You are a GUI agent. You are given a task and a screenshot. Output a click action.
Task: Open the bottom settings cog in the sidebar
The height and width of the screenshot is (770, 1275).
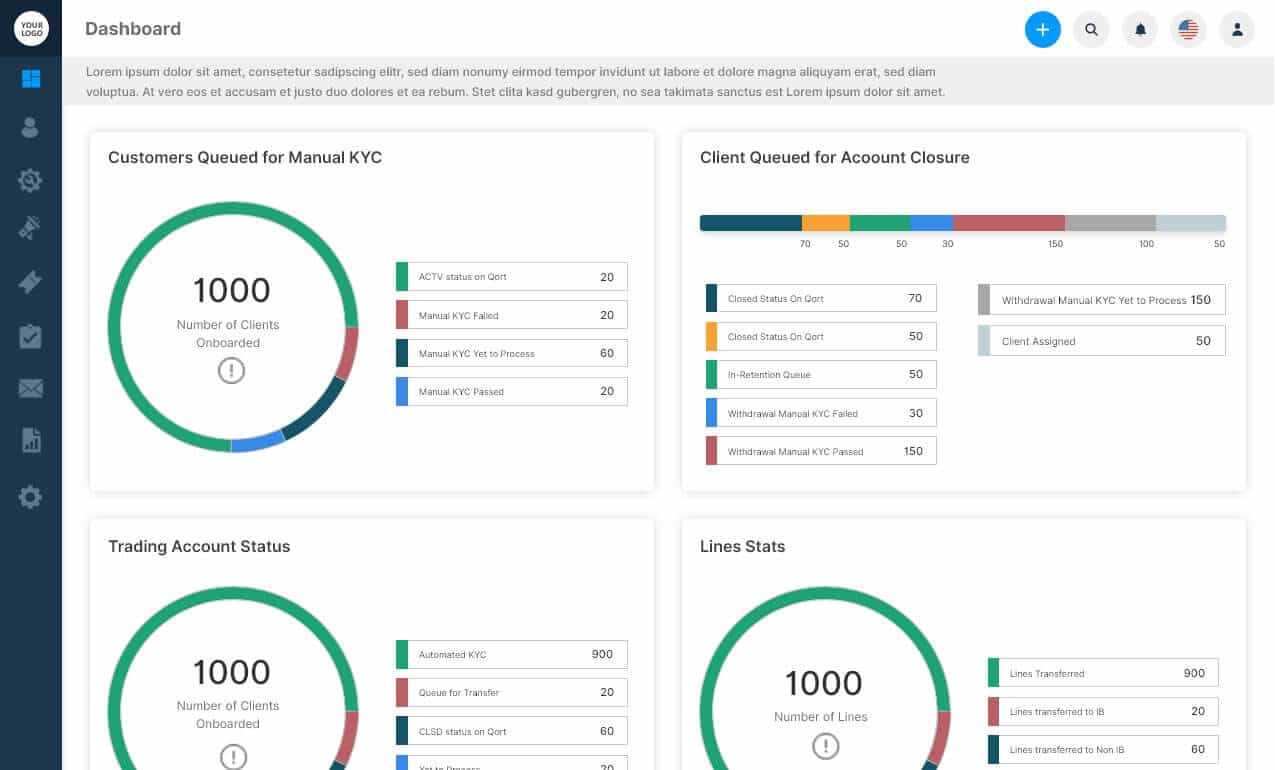click(30, 497)
